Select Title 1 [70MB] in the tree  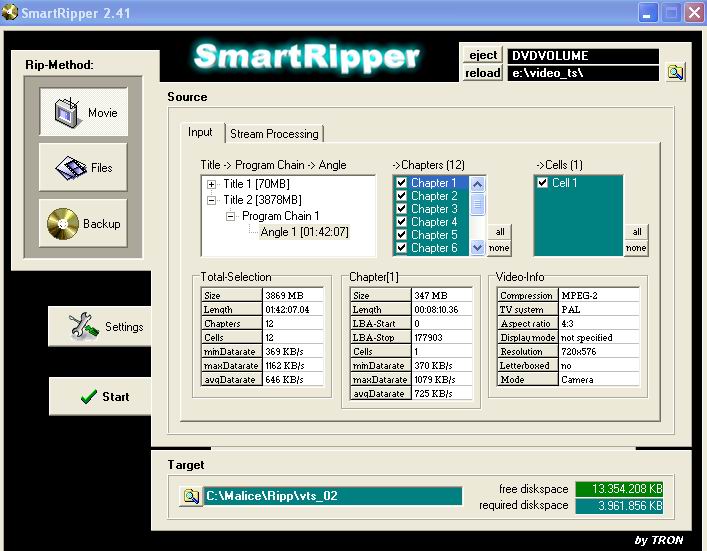click(257, 184)
